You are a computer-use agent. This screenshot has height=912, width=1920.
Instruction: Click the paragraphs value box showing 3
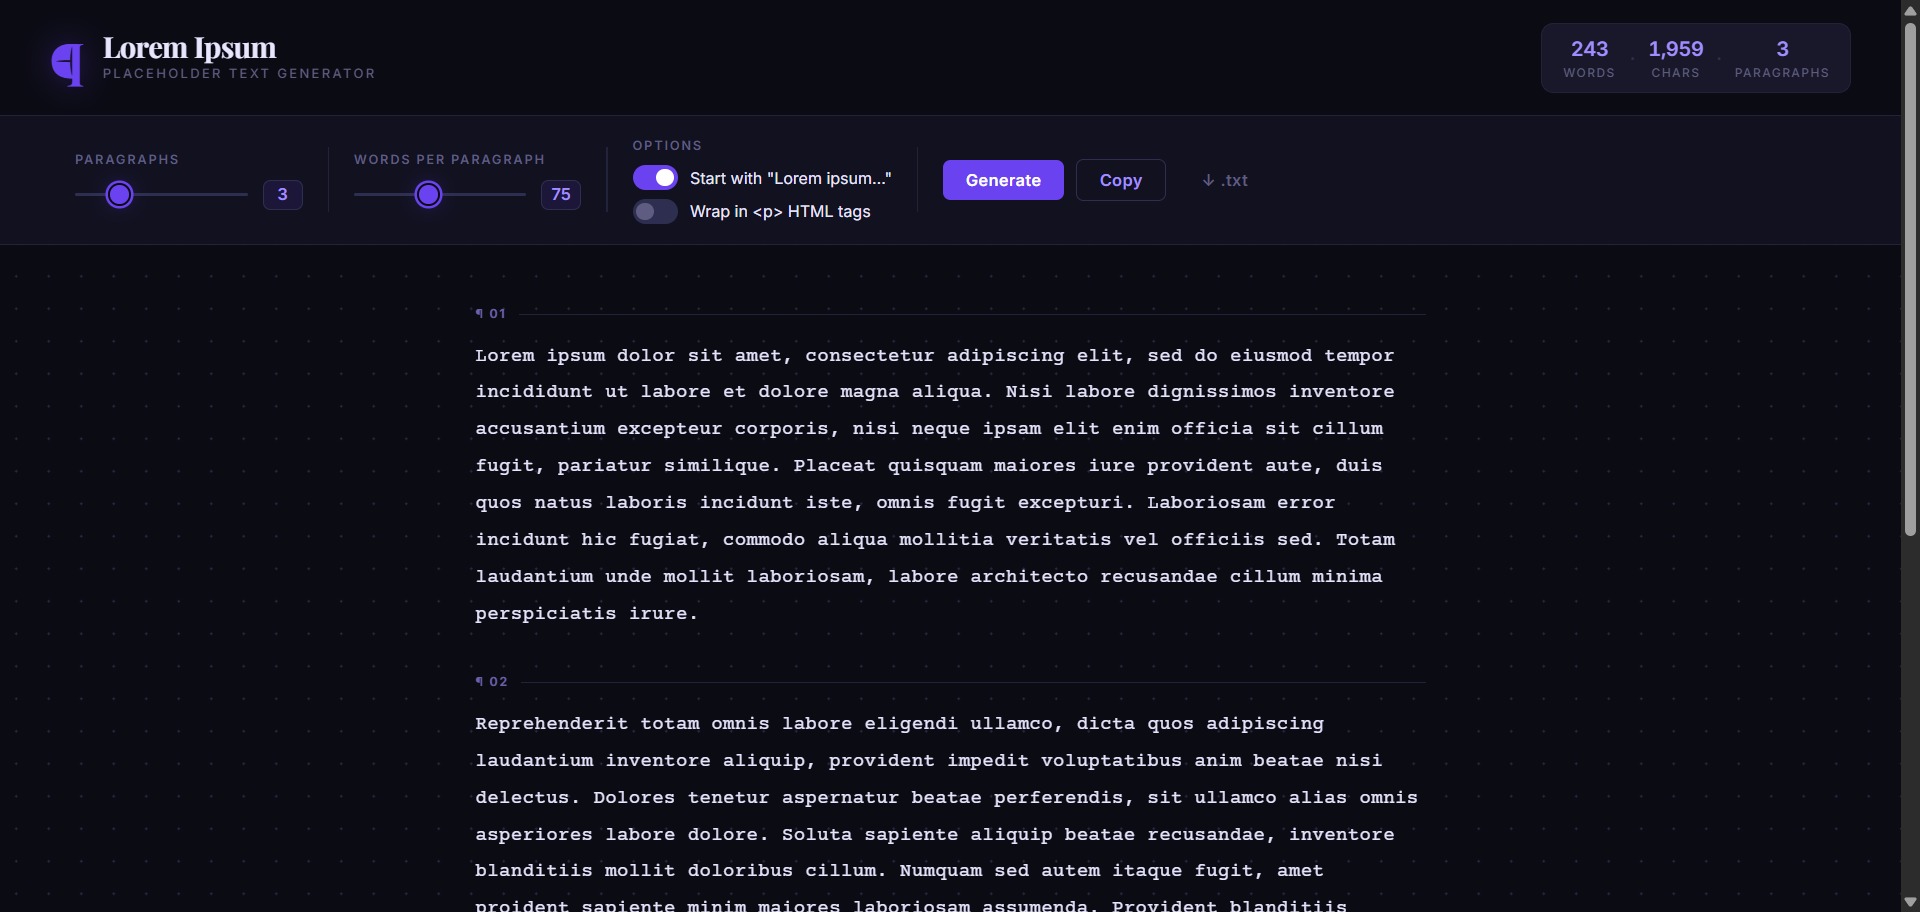283,194
